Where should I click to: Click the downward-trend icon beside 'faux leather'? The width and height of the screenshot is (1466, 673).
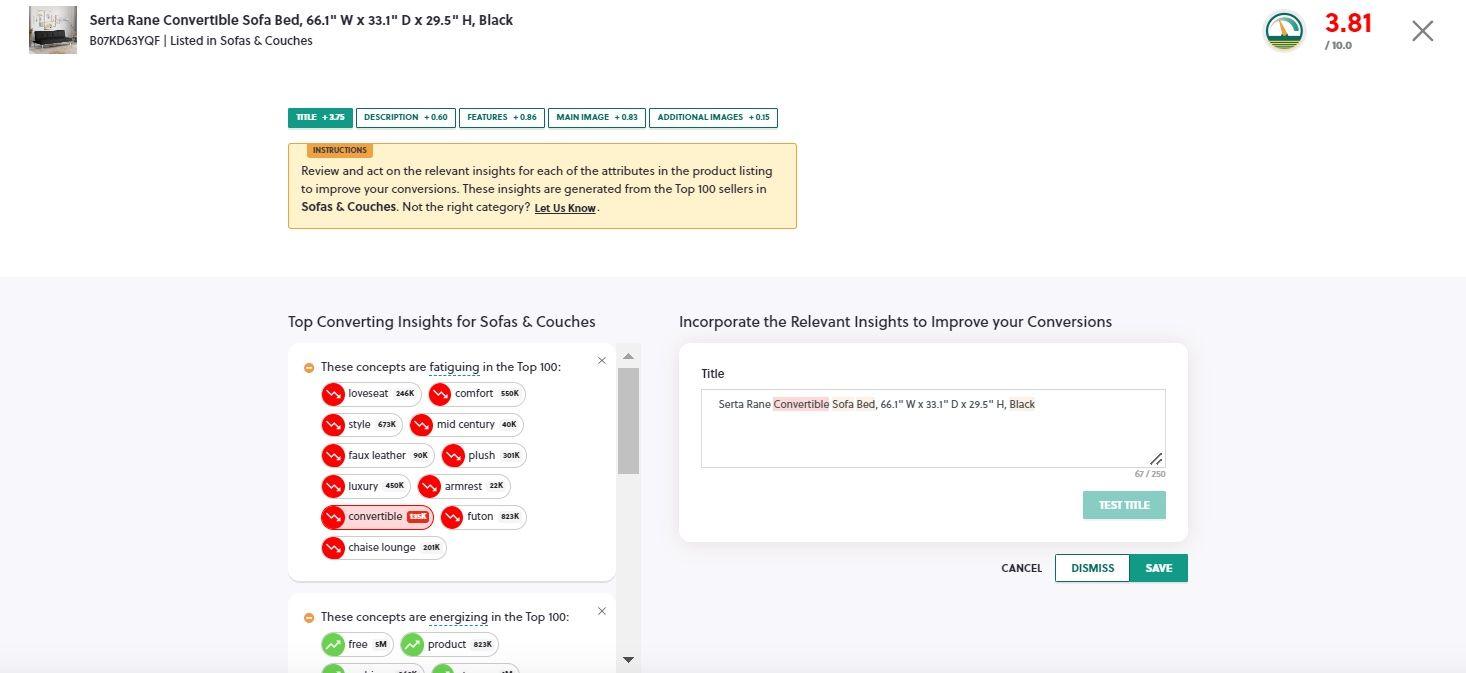pos(333,456)
